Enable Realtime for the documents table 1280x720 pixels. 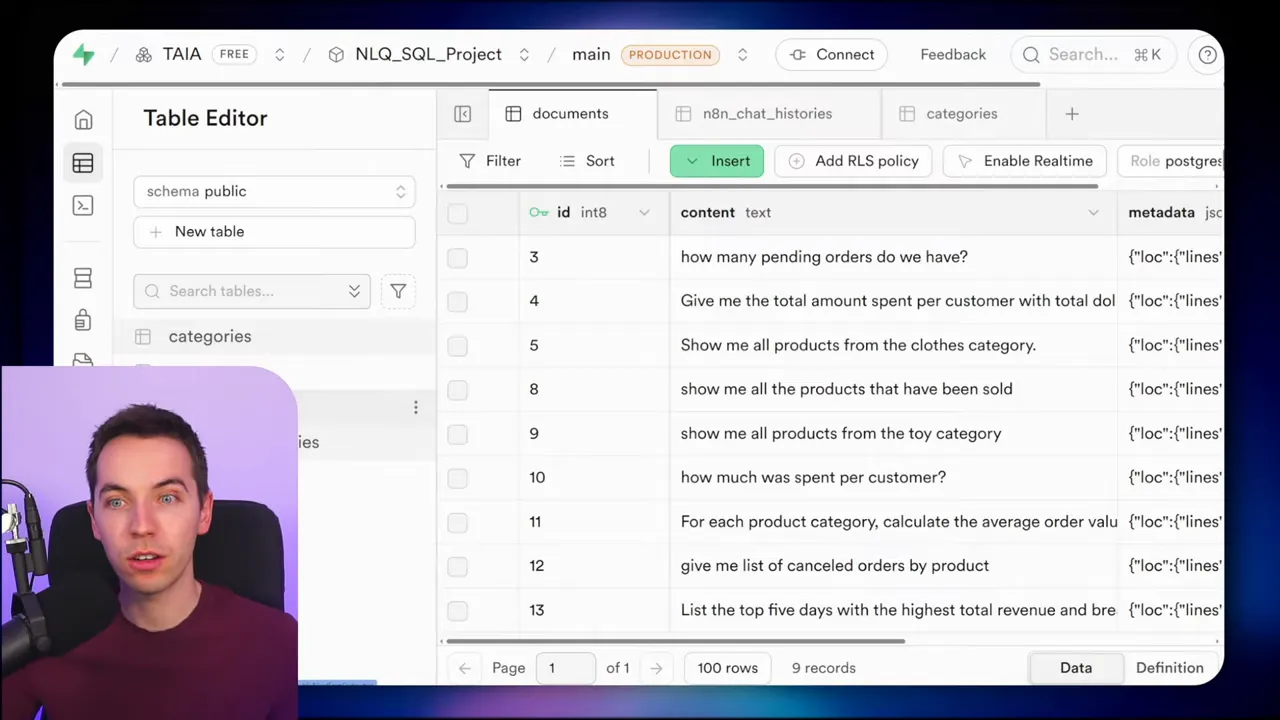coord(1024,161)
